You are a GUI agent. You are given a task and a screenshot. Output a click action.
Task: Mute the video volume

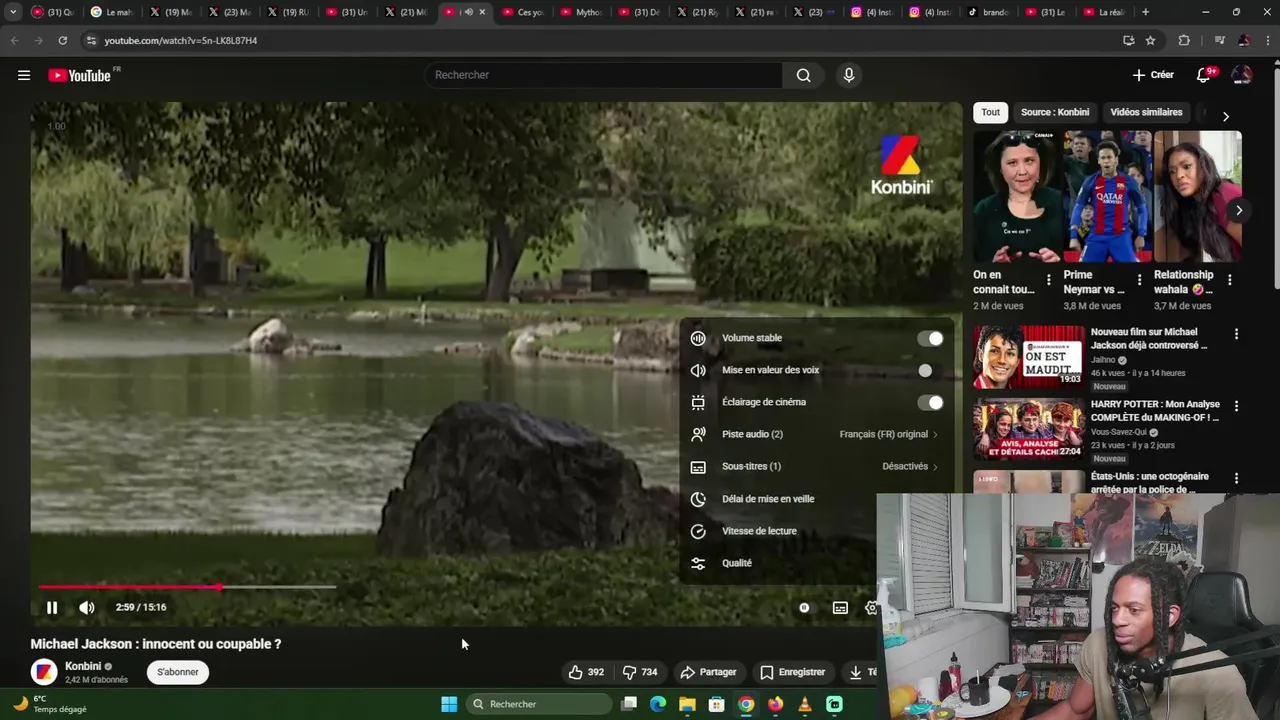point(87,607)
